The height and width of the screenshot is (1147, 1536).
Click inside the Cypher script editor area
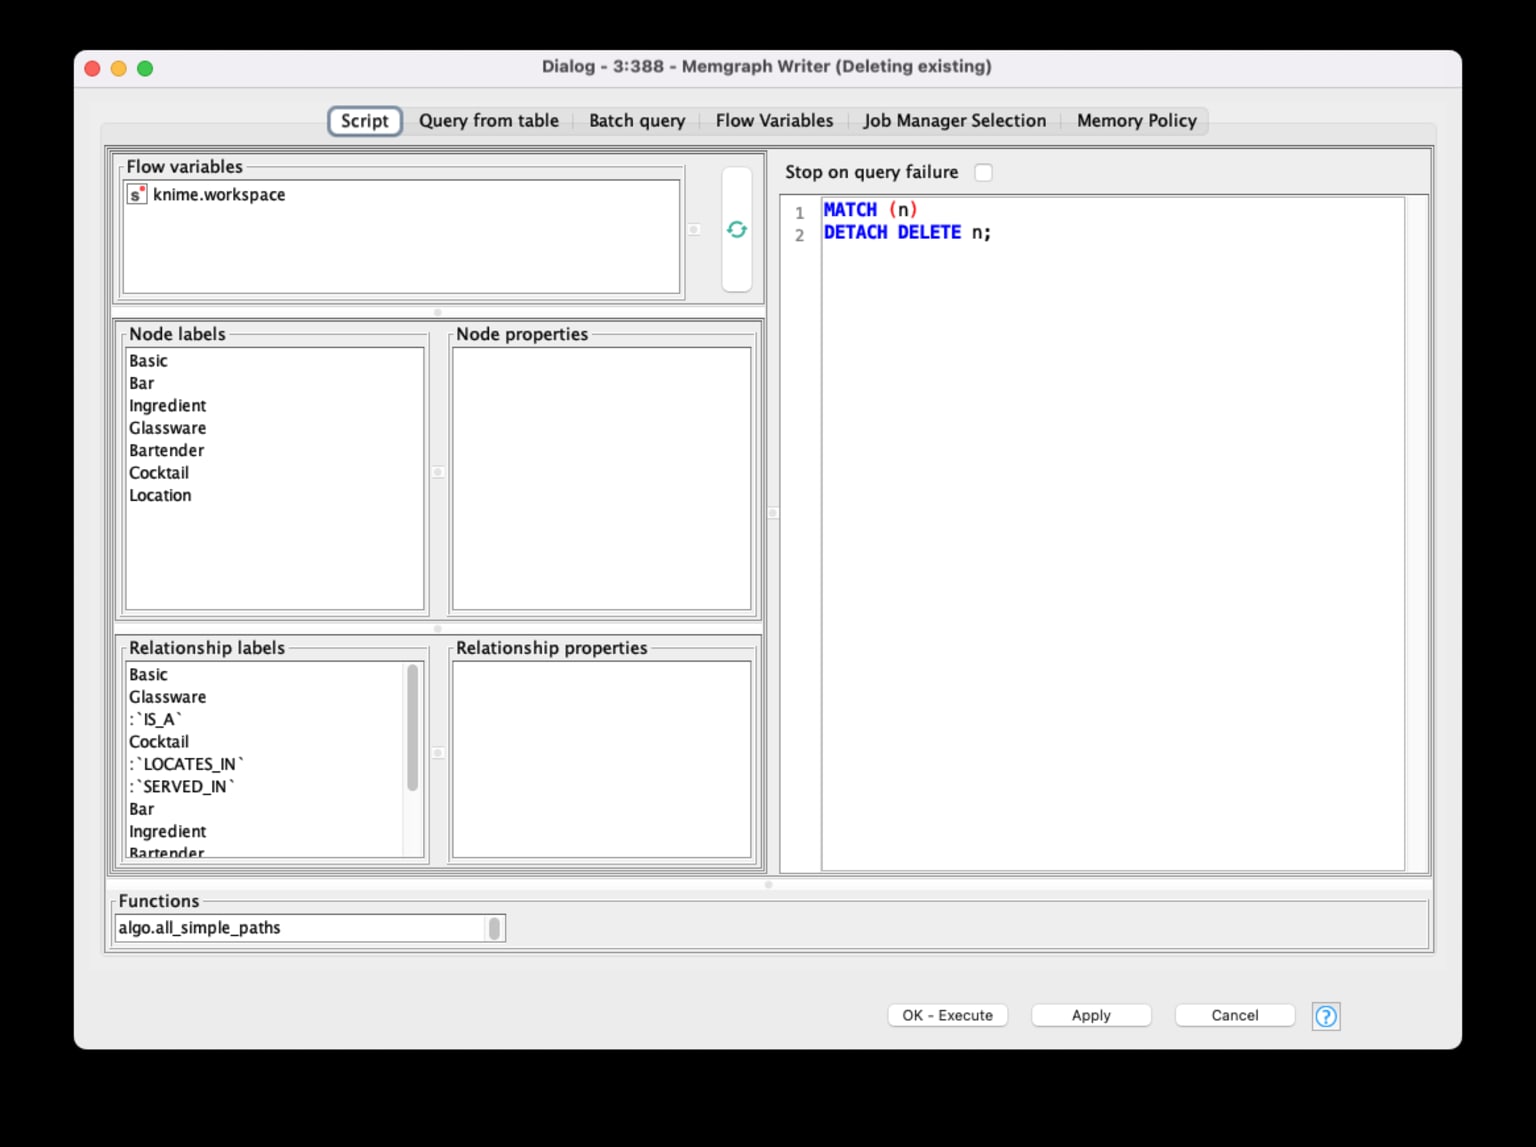1112,534
